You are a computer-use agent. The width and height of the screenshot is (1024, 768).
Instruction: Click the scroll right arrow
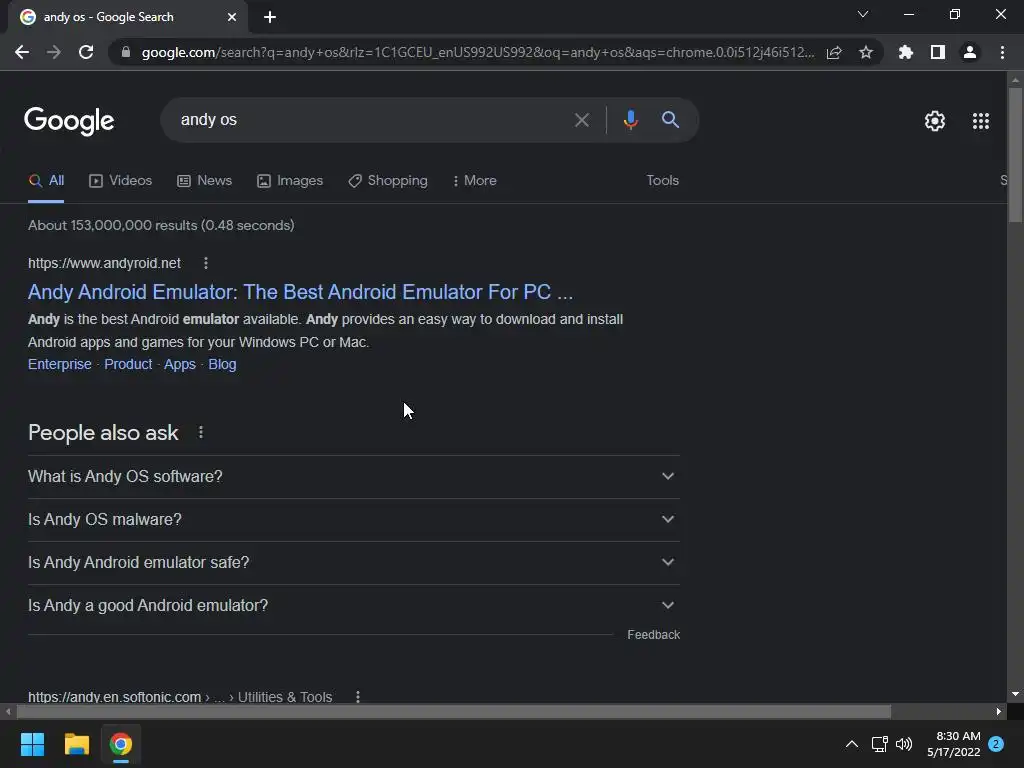pos(999,711)
